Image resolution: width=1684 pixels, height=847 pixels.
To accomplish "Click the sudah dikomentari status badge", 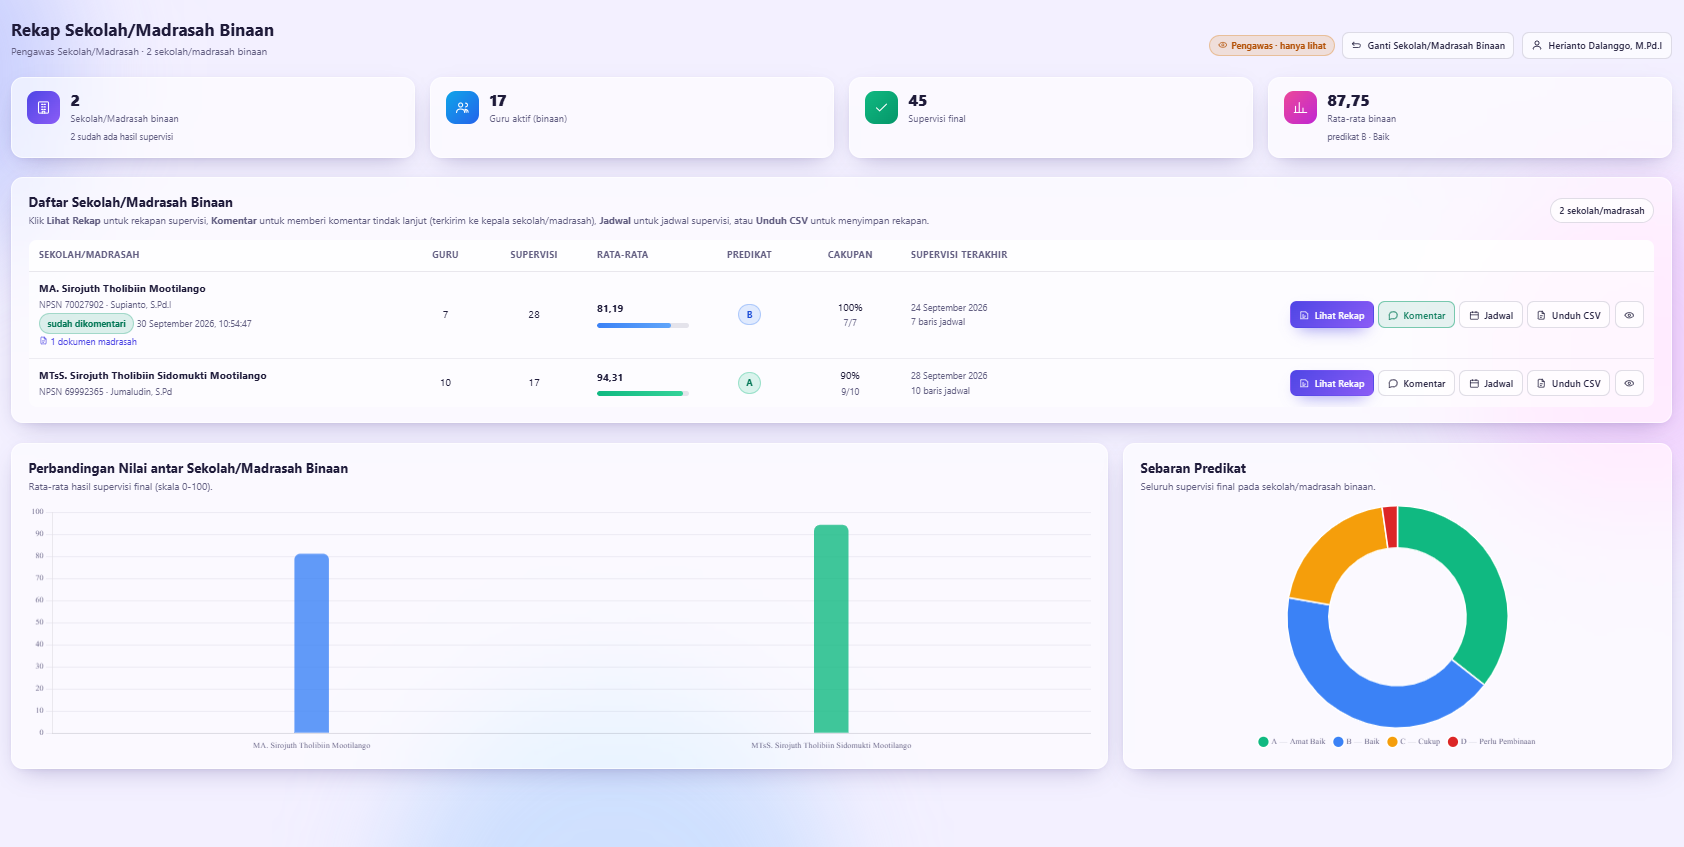I will 86,324.
